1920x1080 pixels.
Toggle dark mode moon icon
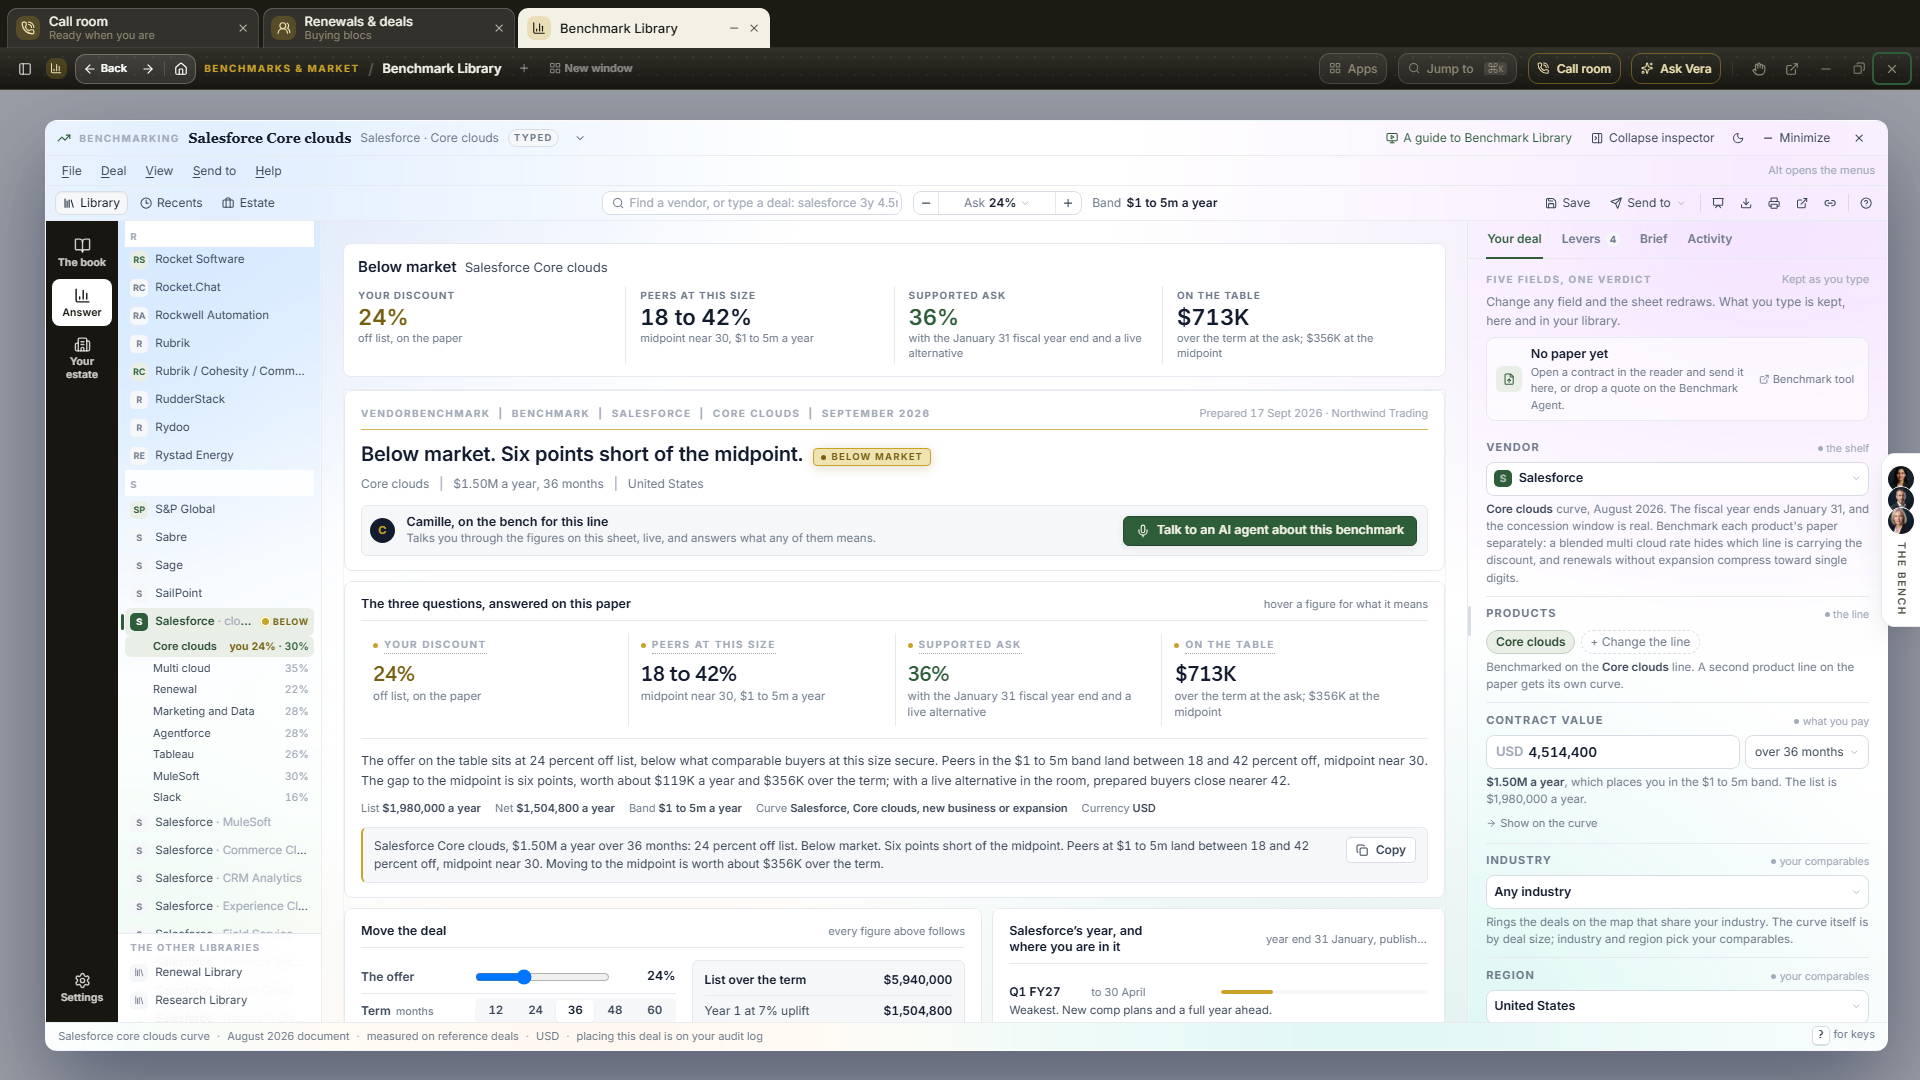pyautogui.click(x=1738, y=138)
